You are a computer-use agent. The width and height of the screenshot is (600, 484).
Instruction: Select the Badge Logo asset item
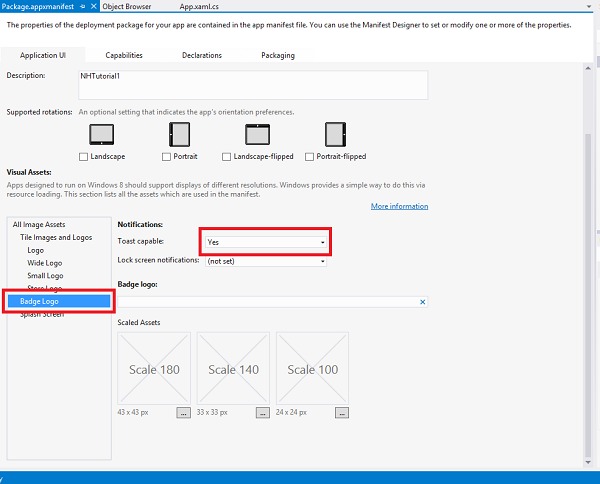pyautogui.click(x=59, y=301)
